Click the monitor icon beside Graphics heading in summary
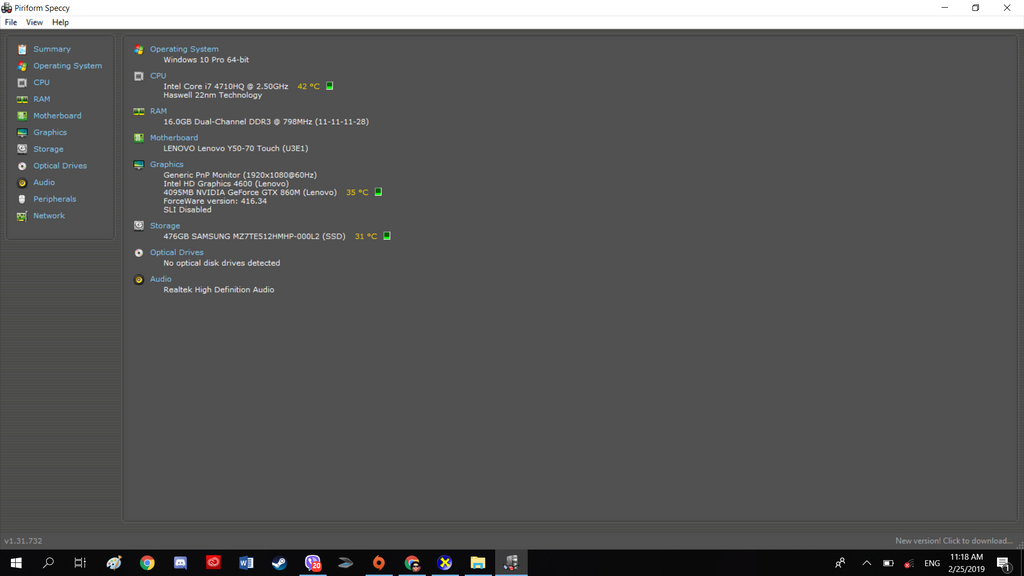The width and height of the screenshot is (1024, 576). (138, 165)
